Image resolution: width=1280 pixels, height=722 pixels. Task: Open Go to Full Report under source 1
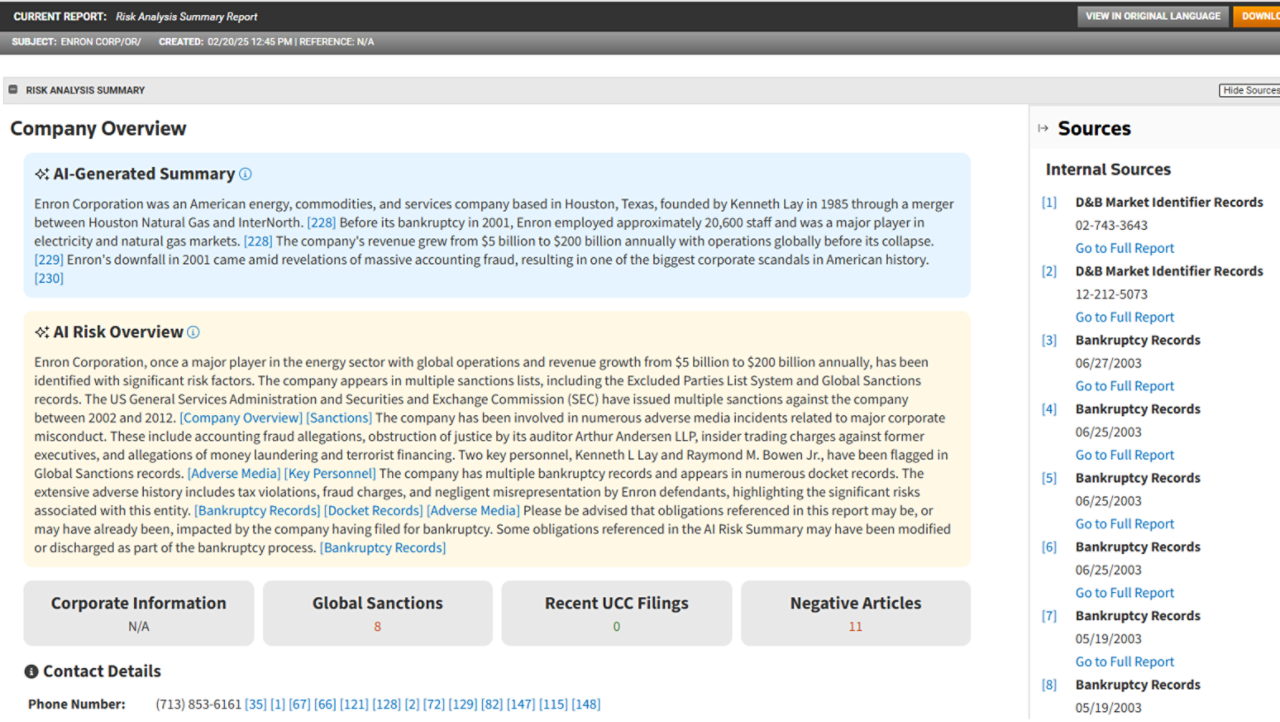click(1124, 248)
